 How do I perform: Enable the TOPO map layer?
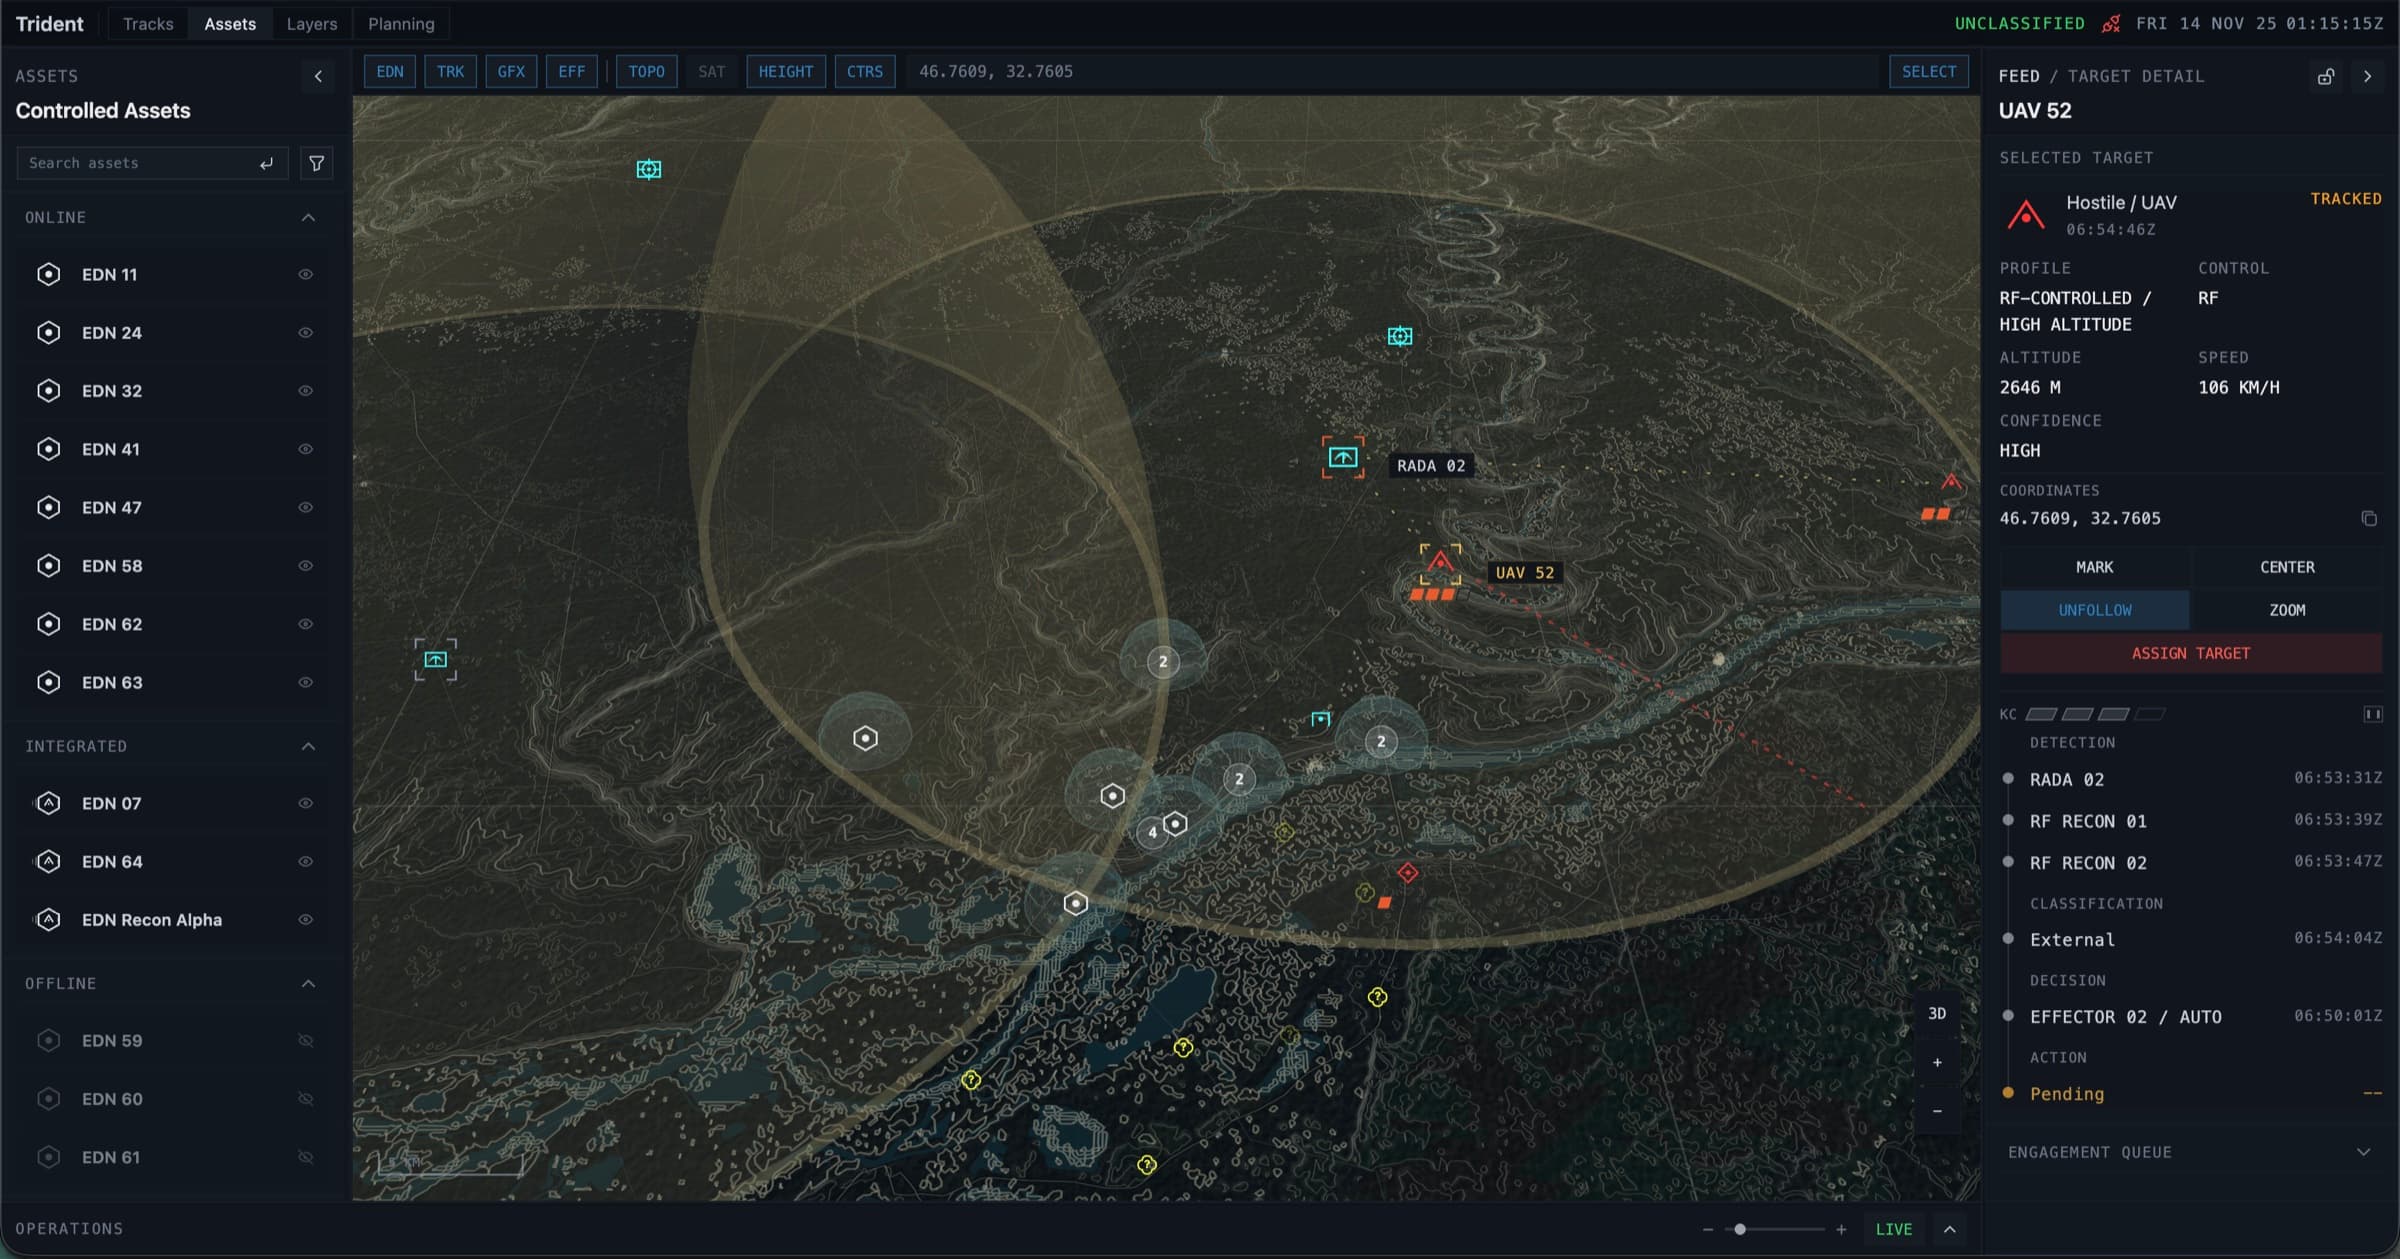646,72
